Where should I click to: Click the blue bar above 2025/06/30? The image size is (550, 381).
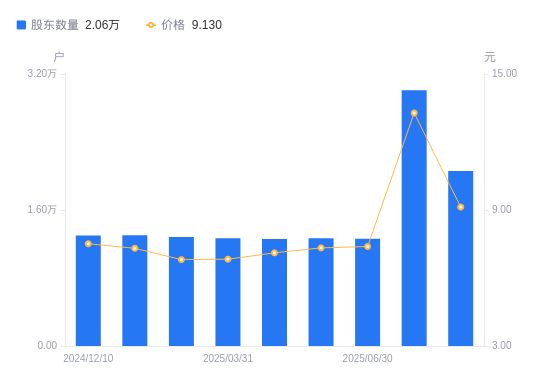click(368, 293)
